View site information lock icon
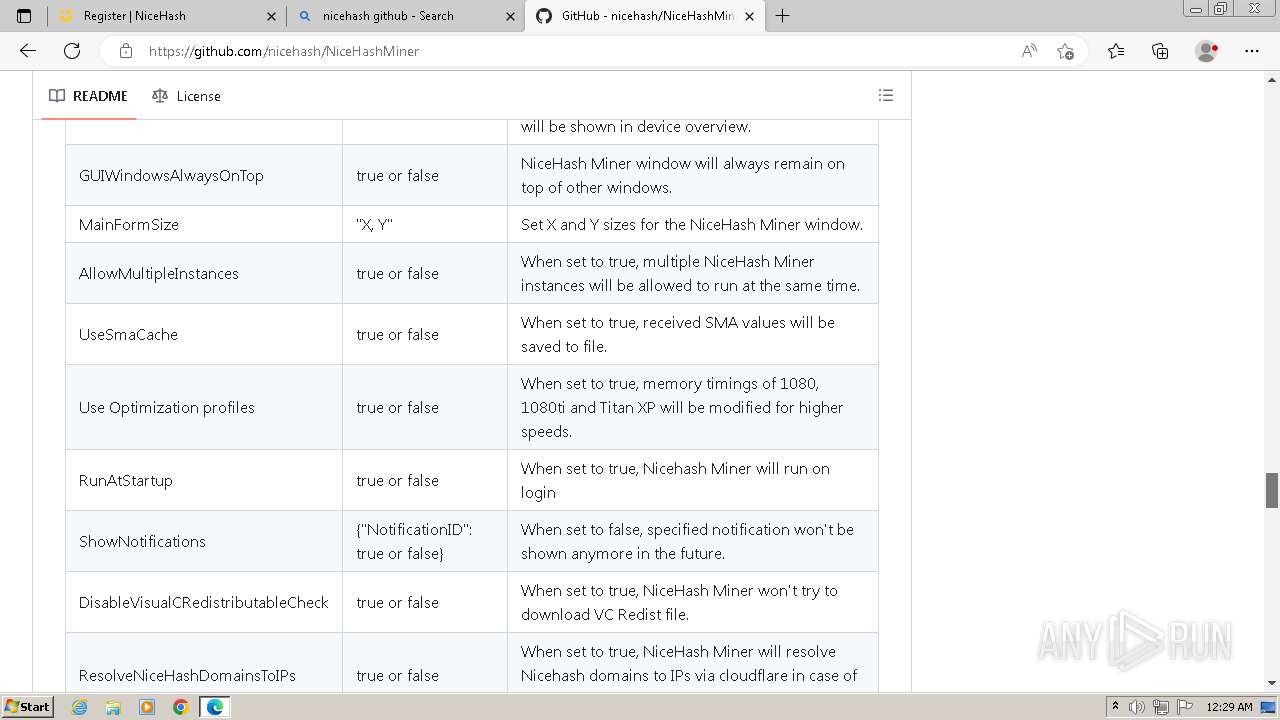The width and height of the screenshot is (1280, 720). click(125, 51)
